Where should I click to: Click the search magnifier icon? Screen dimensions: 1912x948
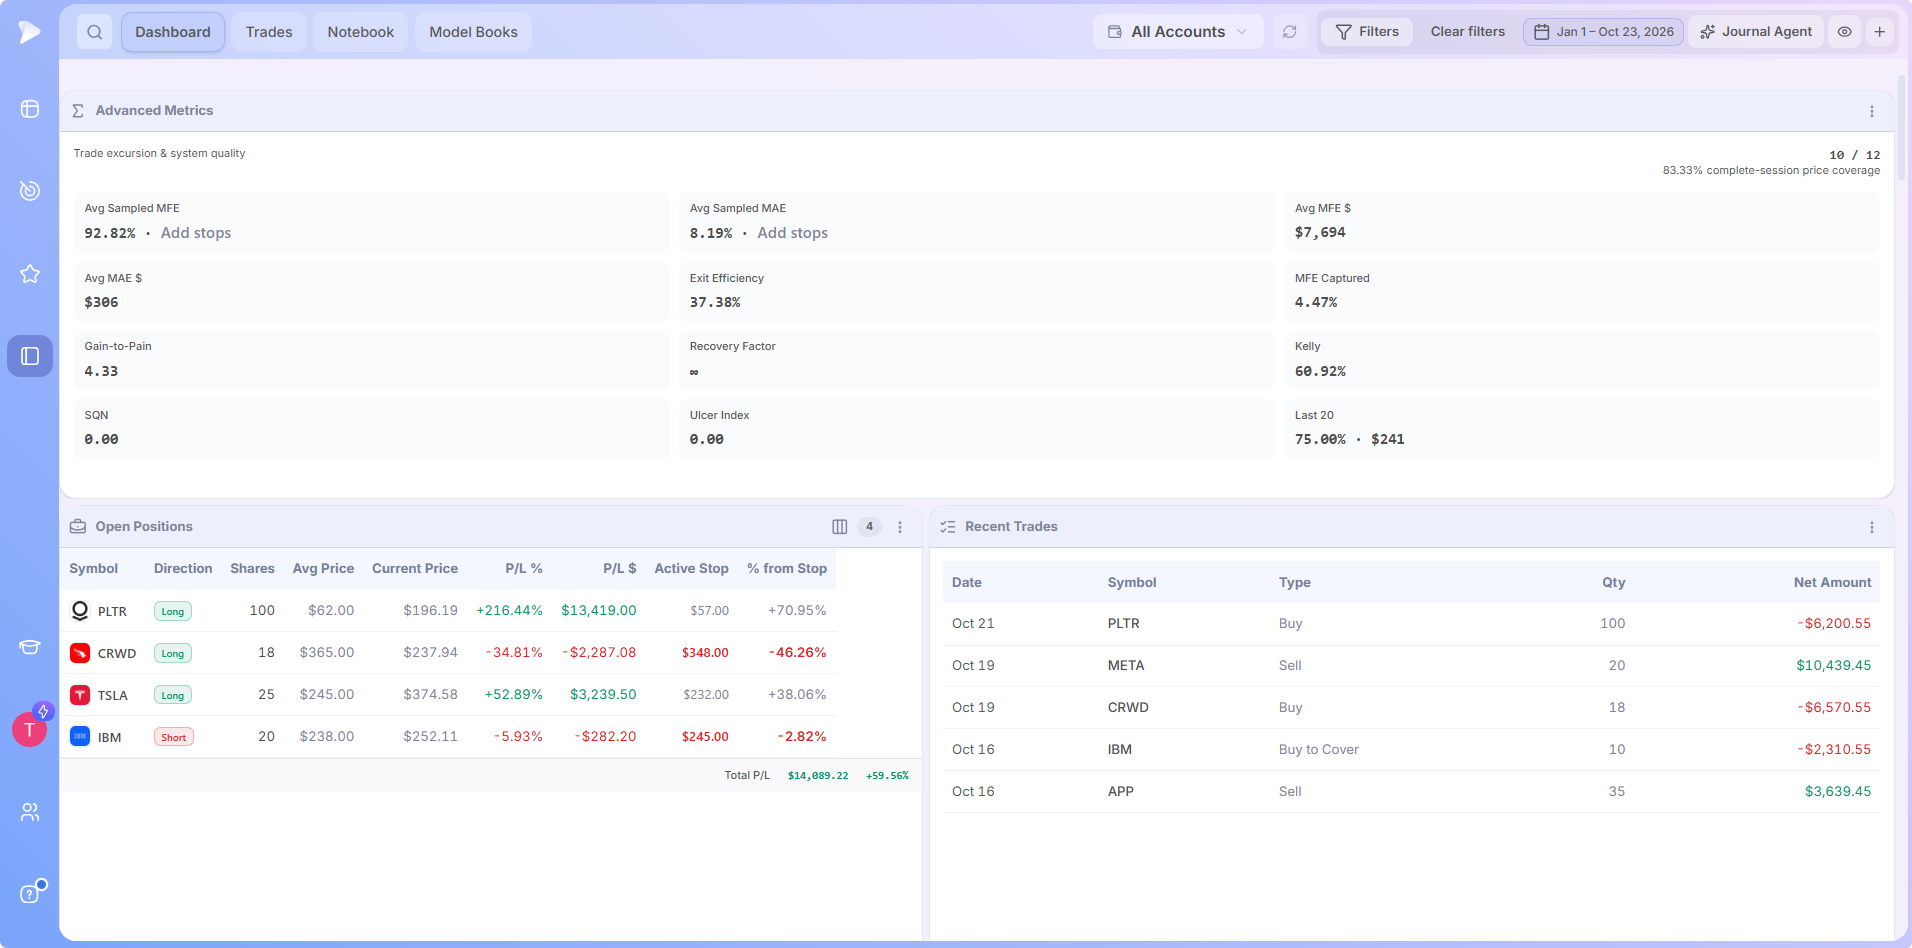[x=94, y=32]
